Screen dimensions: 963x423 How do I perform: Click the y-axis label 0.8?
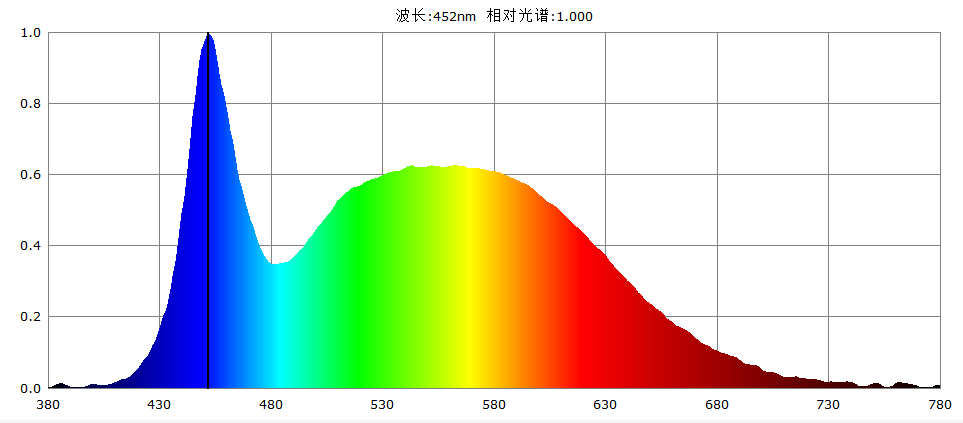31,104
